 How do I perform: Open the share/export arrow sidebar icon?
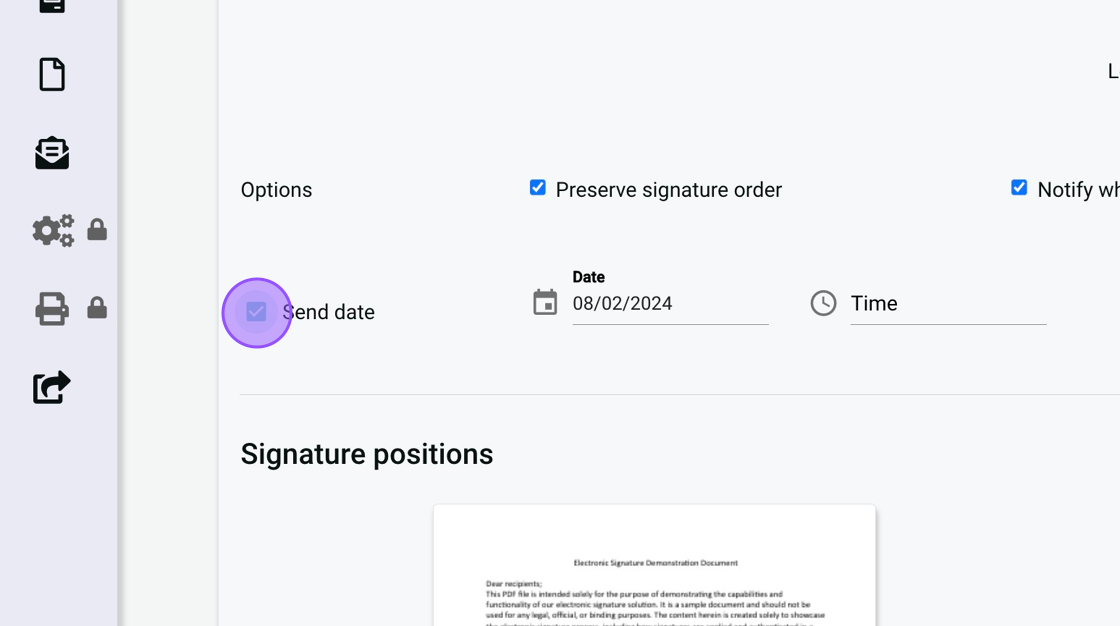(x=52, y=387)
